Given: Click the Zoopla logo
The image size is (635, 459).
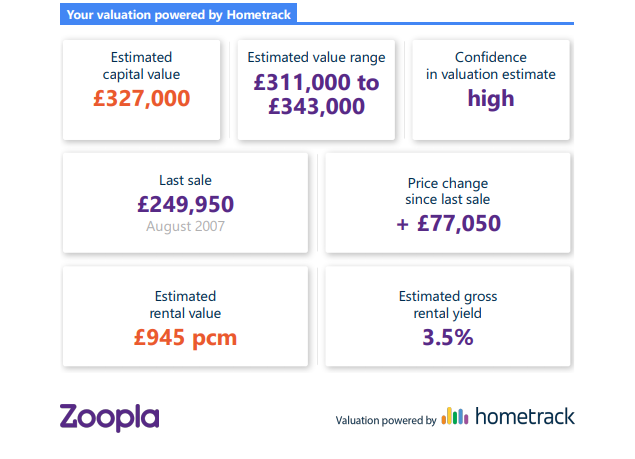Looking at the screenshot, I should (x=109, y=417).
